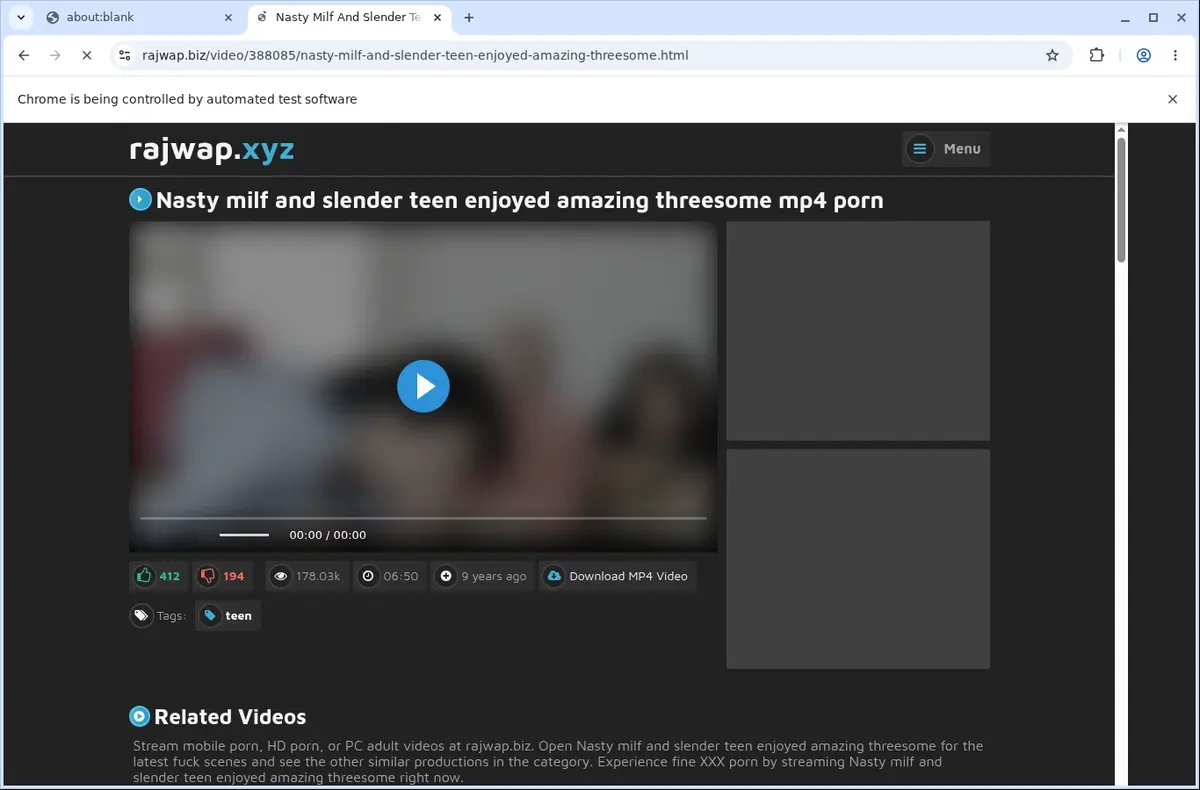Click the rajwap.xyz site logo
Screen dimensions: 1200x790
(212, 149)
